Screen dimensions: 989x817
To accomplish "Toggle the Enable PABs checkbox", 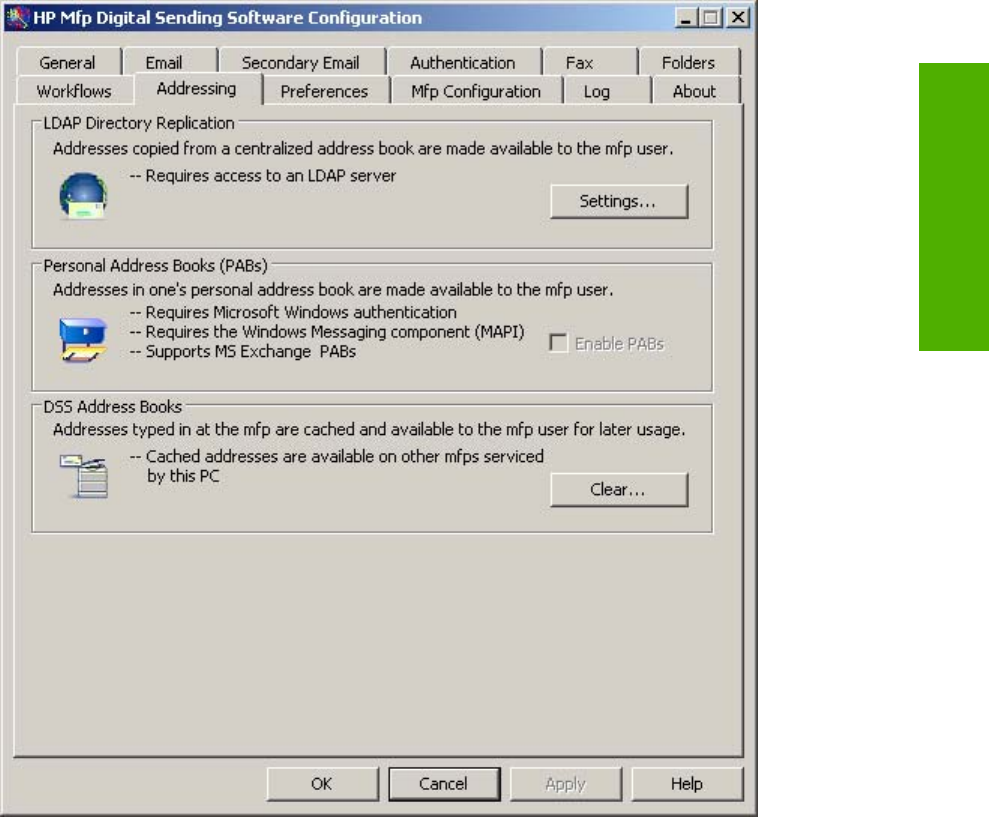I will pyautogui.click(x=558, y=343).
